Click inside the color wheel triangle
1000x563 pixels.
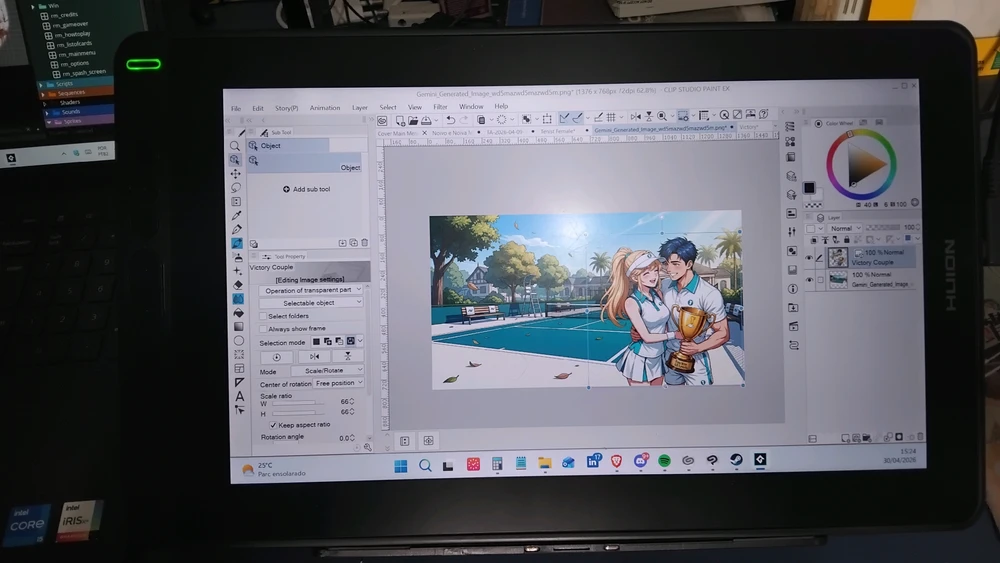pos(866,165)
